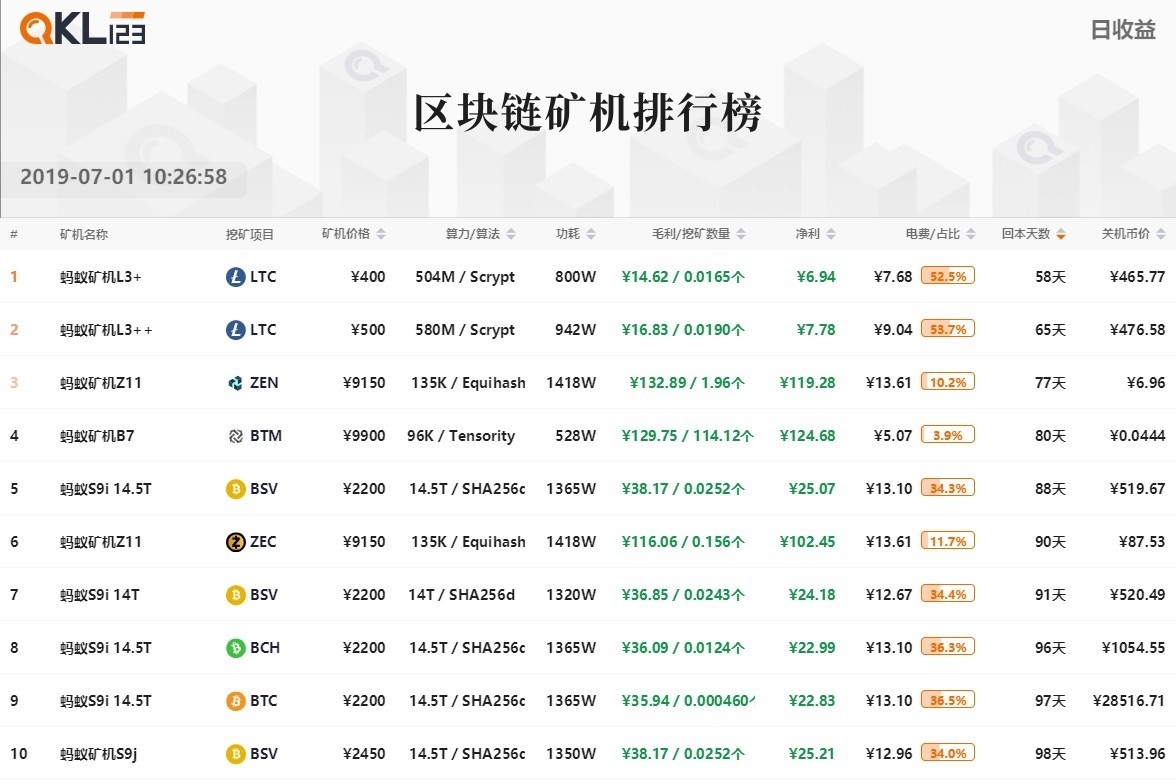Click the BTC coin icon
1176x780 pixels.
pyautogui.click(x=236, y=701)
